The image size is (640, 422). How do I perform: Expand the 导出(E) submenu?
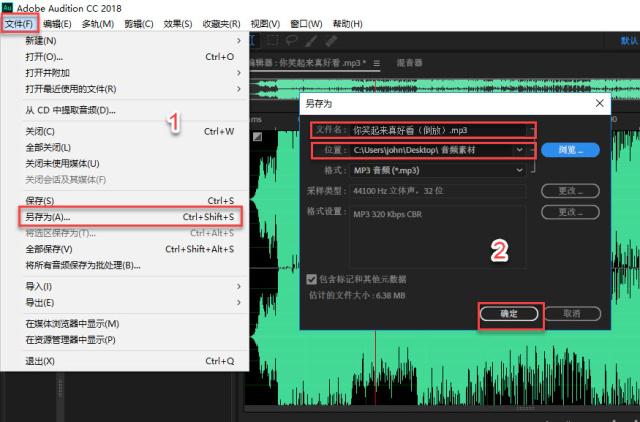[239, 302]
